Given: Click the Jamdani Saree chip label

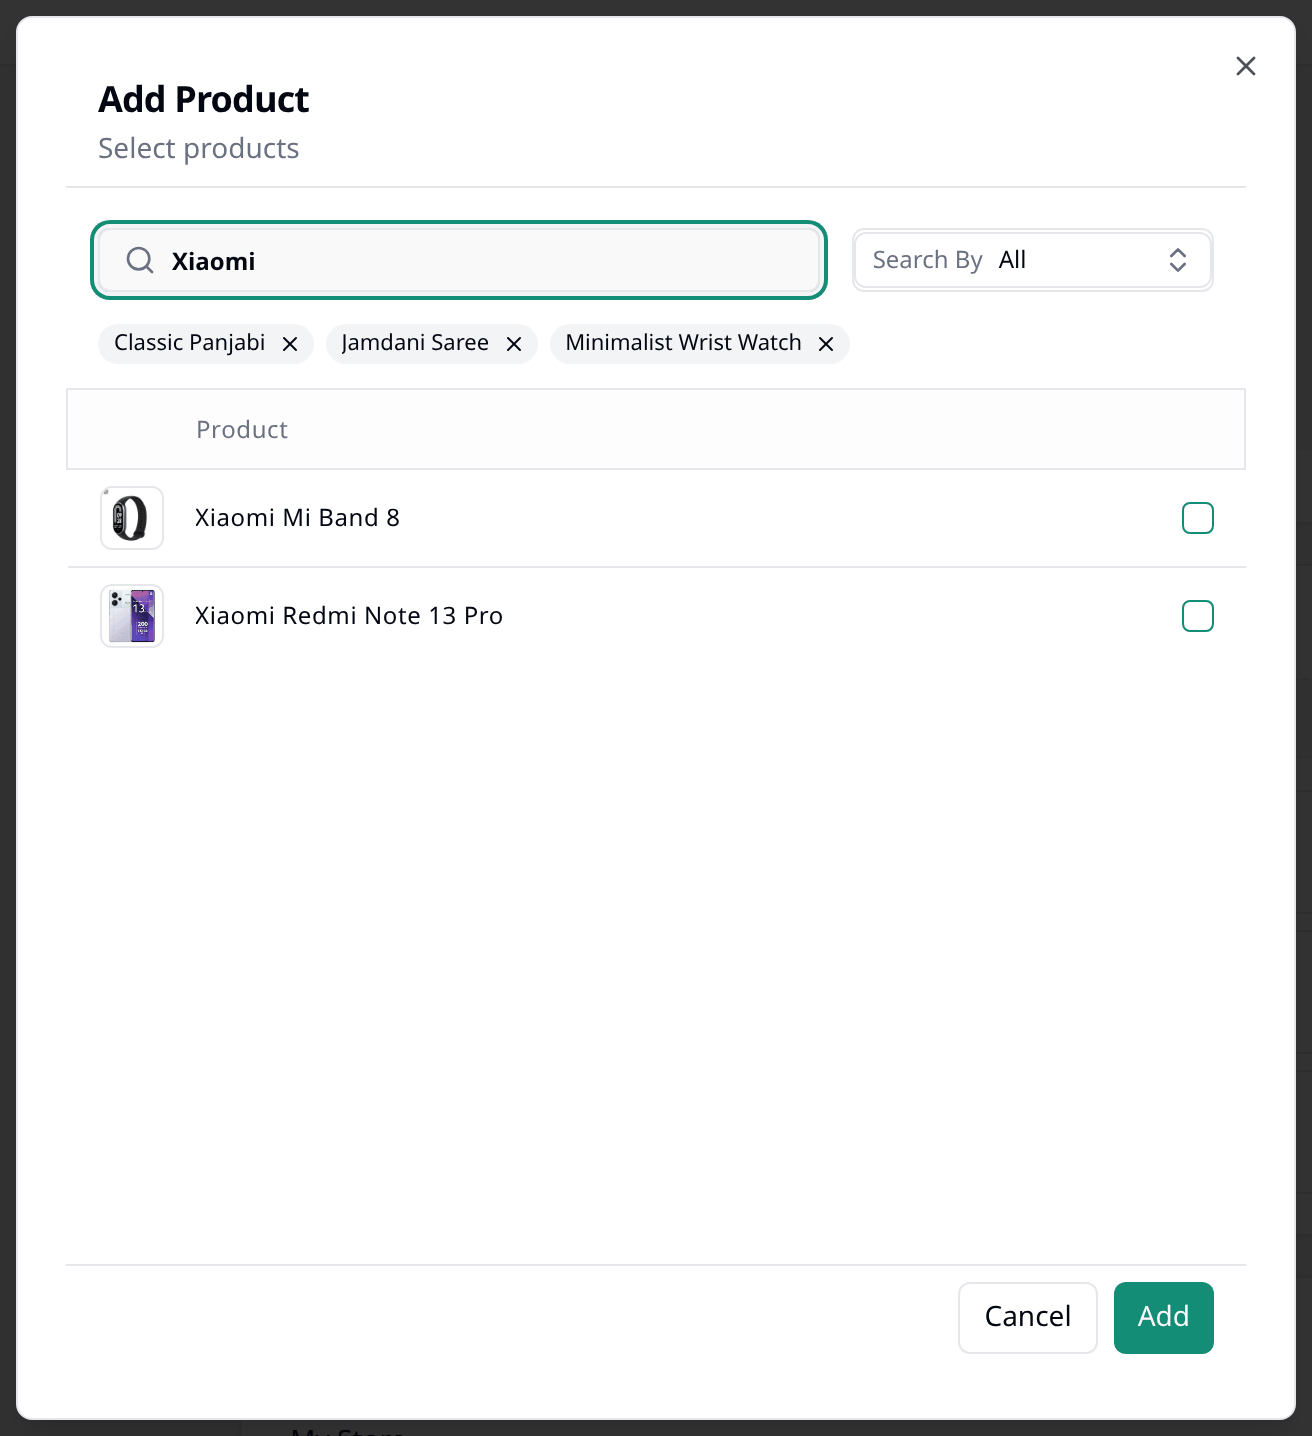Looking at the screenshot, I should (415, 343).
